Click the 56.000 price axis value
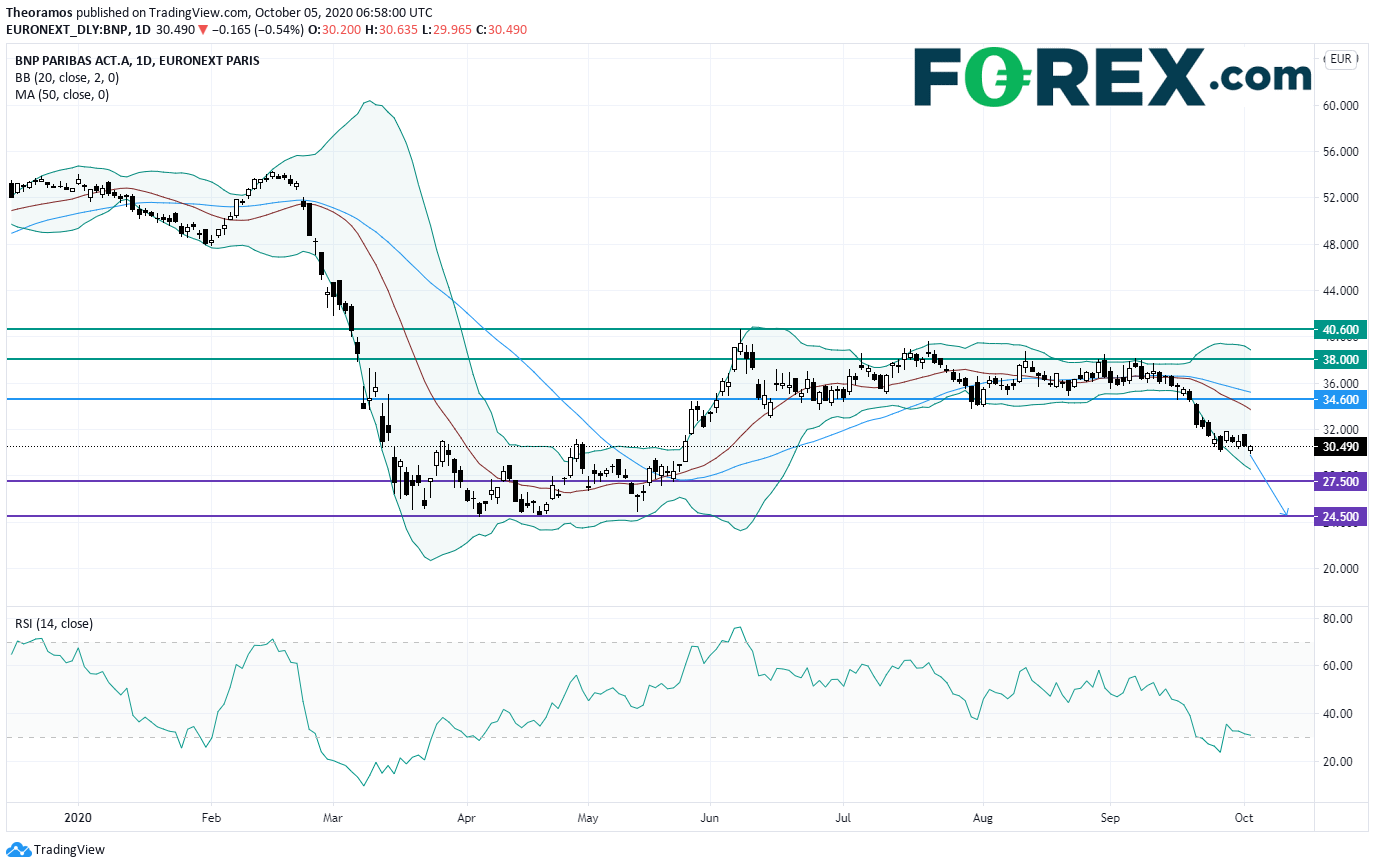1375x868 pixels. [1340, 152]
